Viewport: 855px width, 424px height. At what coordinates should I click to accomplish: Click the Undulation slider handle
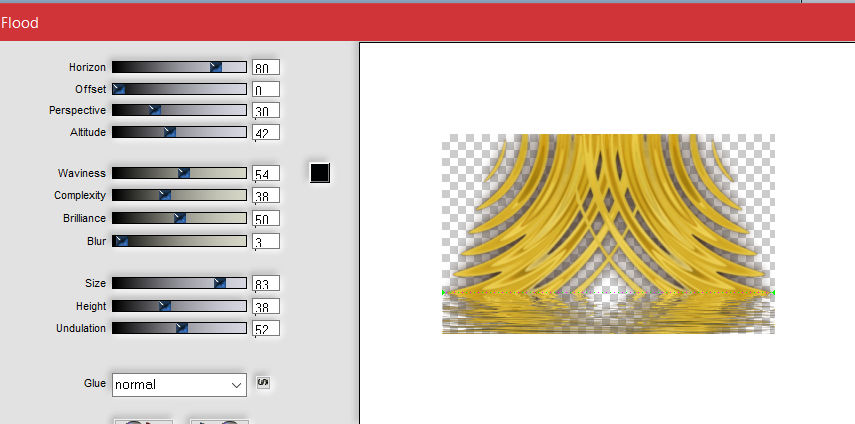(x=182, y=328)
